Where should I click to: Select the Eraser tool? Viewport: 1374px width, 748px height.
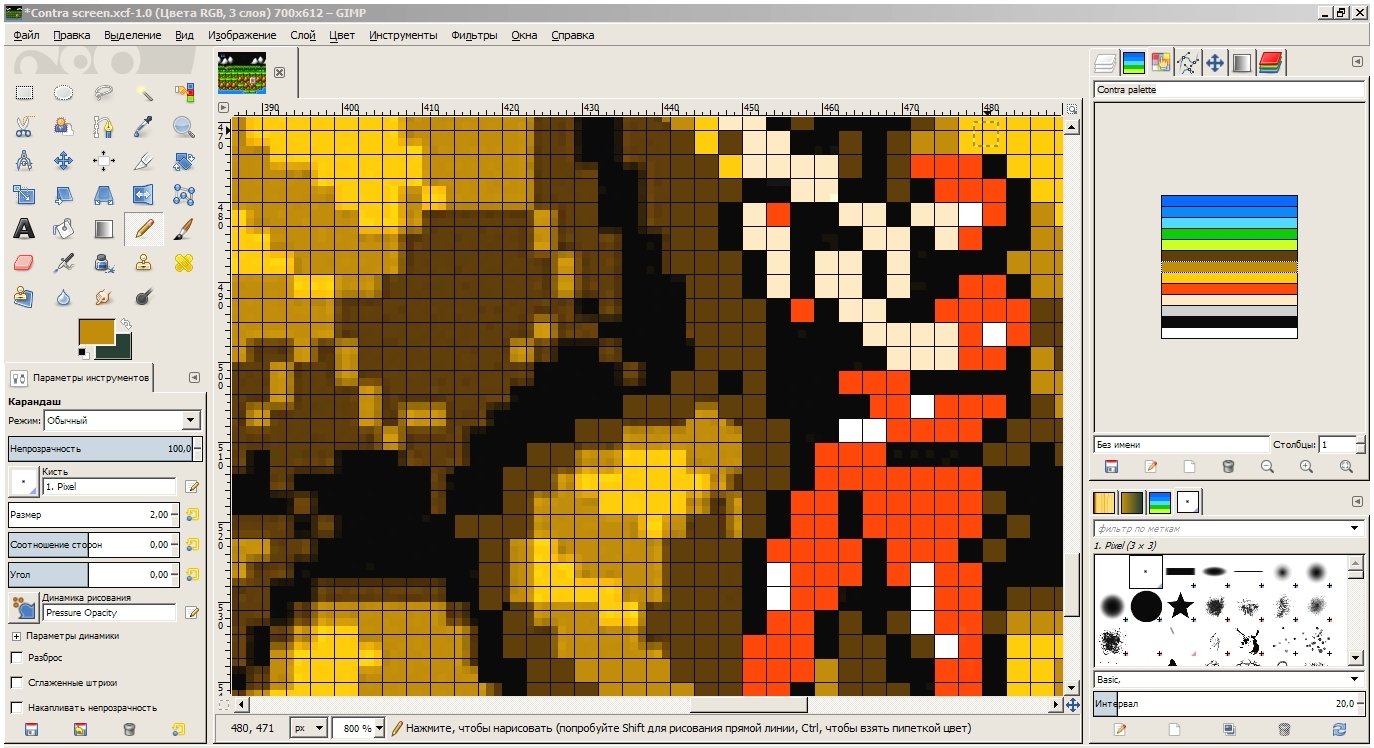tap(24, 263)
